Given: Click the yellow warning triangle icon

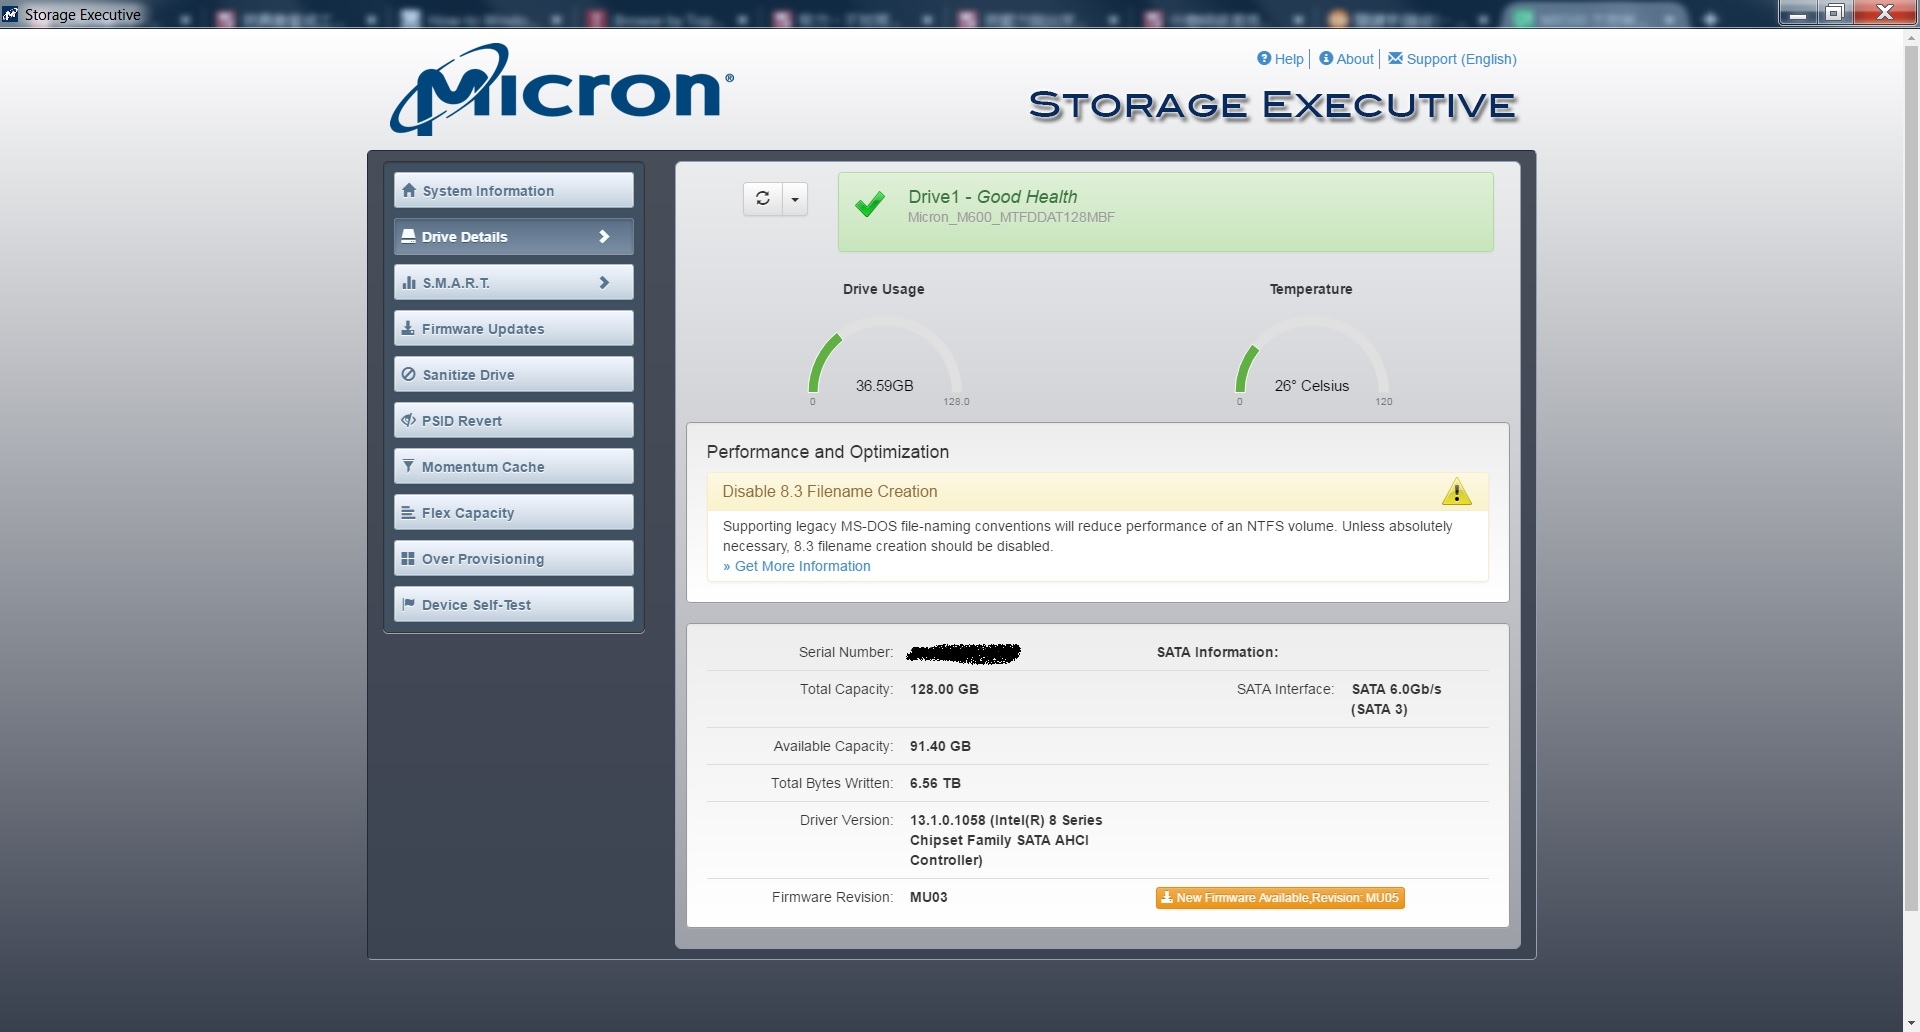Looking at the screenshot, I should tap(1456, 492).
